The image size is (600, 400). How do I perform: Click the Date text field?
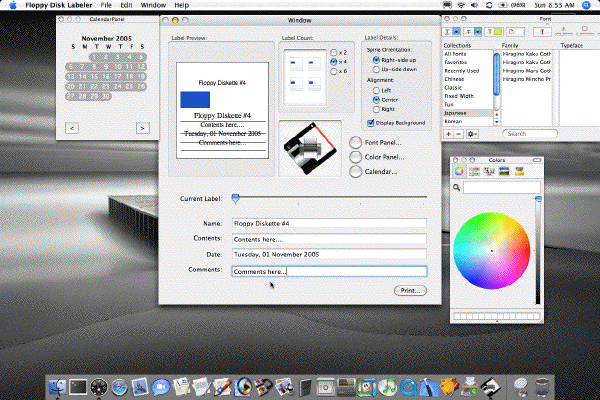[x=329, y=254]
